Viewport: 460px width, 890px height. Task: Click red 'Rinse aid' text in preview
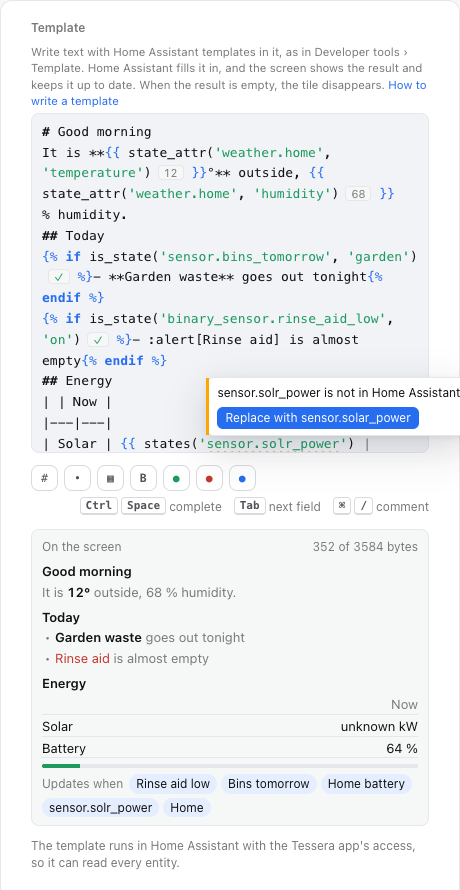[82, 658]
